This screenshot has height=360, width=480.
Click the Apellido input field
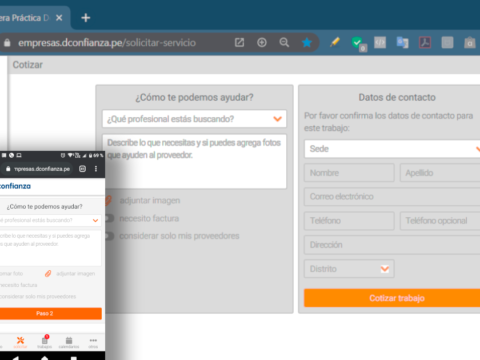tap(440, 173)
